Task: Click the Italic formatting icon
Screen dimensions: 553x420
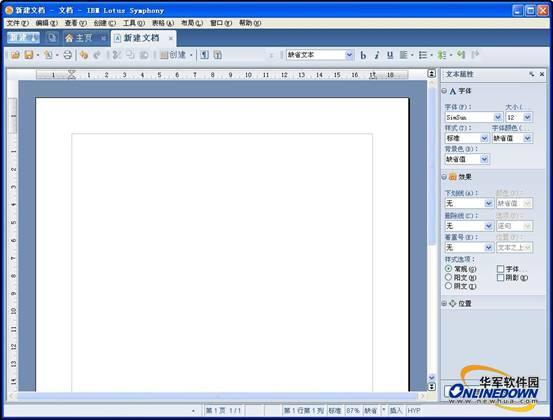Action: tap(377, 55)
